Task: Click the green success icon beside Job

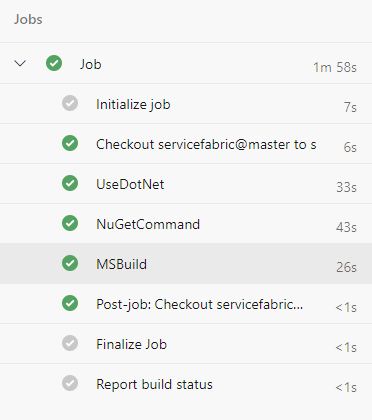Action: point(54,63)
